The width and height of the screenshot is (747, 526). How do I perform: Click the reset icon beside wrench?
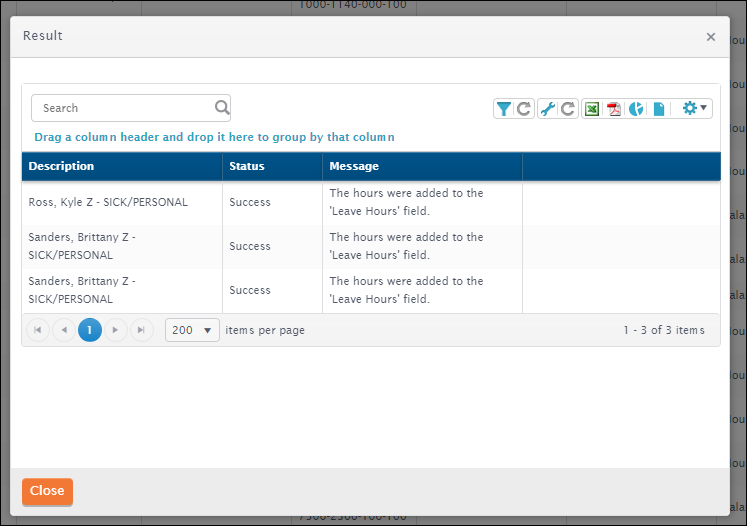(x=567, y=109)
